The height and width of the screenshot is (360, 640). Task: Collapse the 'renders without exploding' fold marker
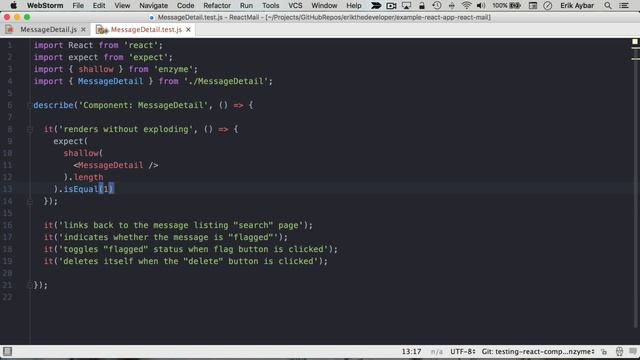[x=29, y=129]
